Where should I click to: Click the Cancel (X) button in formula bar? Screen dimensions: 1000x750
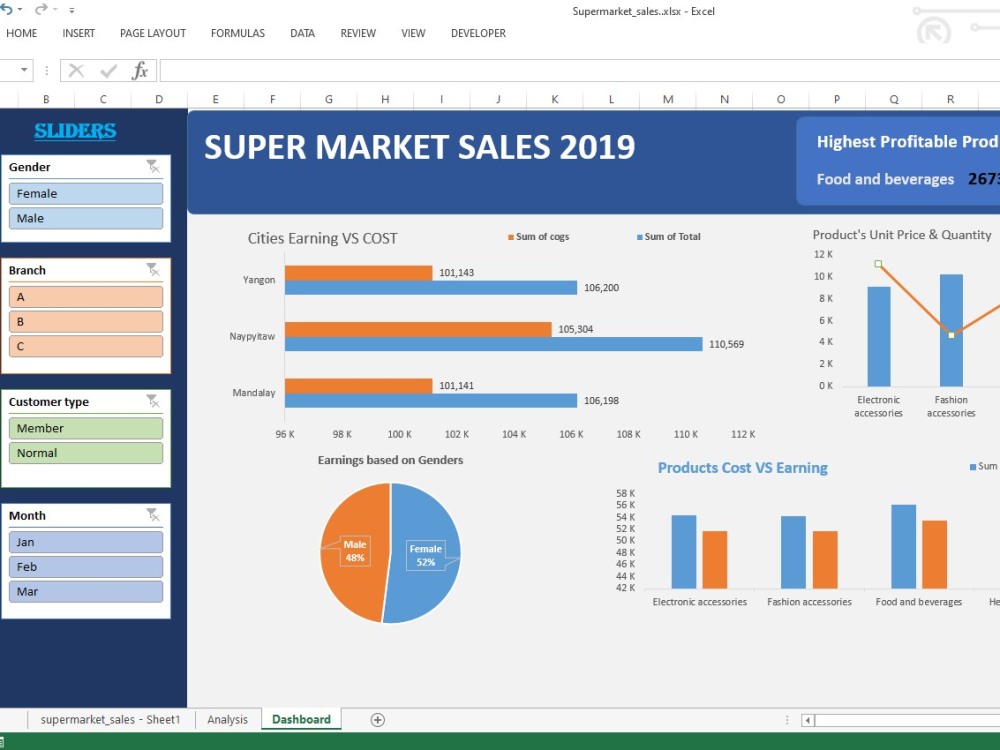click(77, 70)
